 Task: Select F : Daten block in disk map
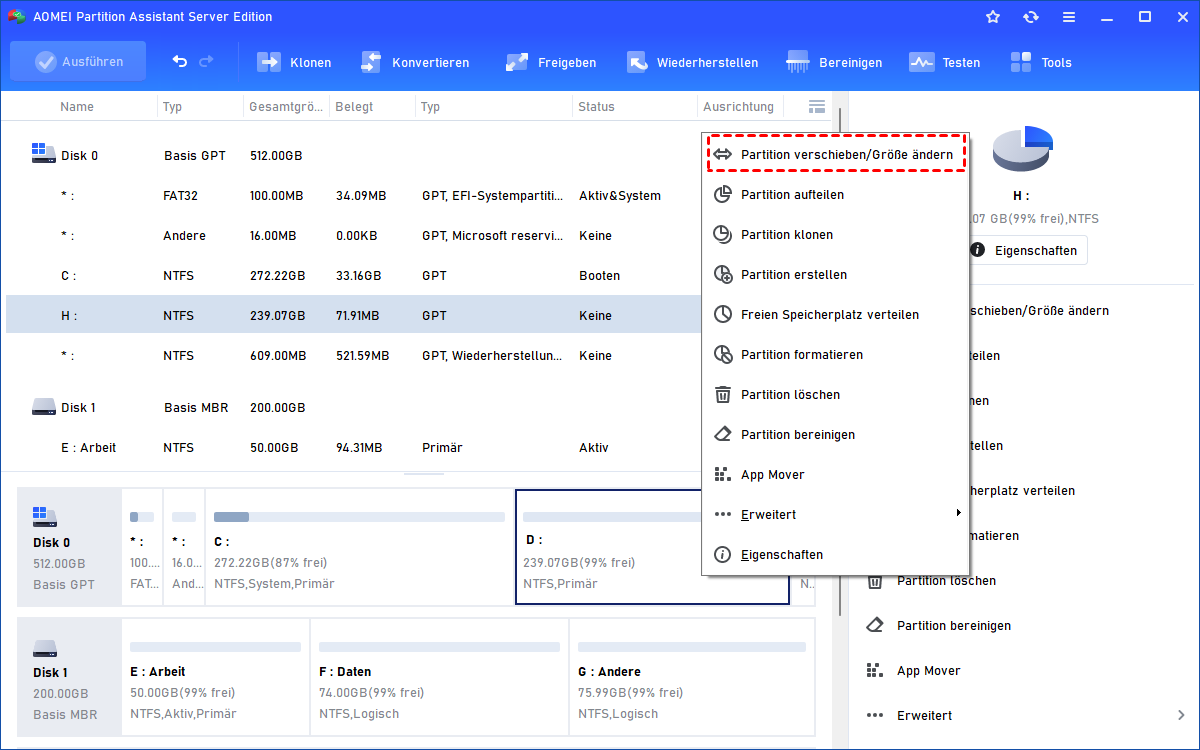pos(439,676)
